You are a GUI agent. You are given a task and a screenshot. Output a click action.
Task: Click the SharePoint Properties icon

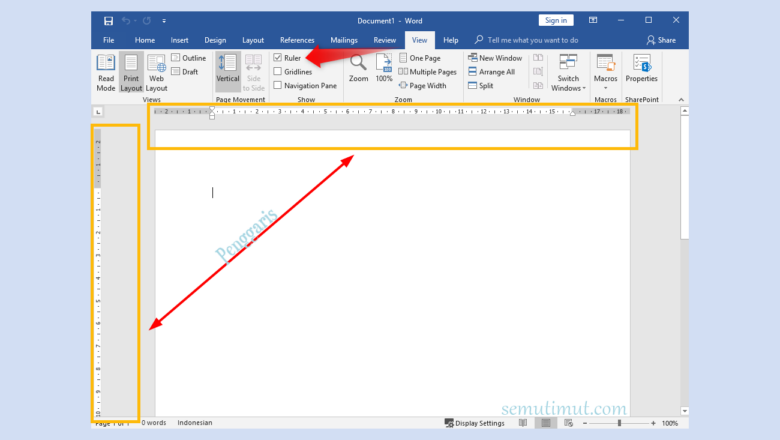(641, 69)
